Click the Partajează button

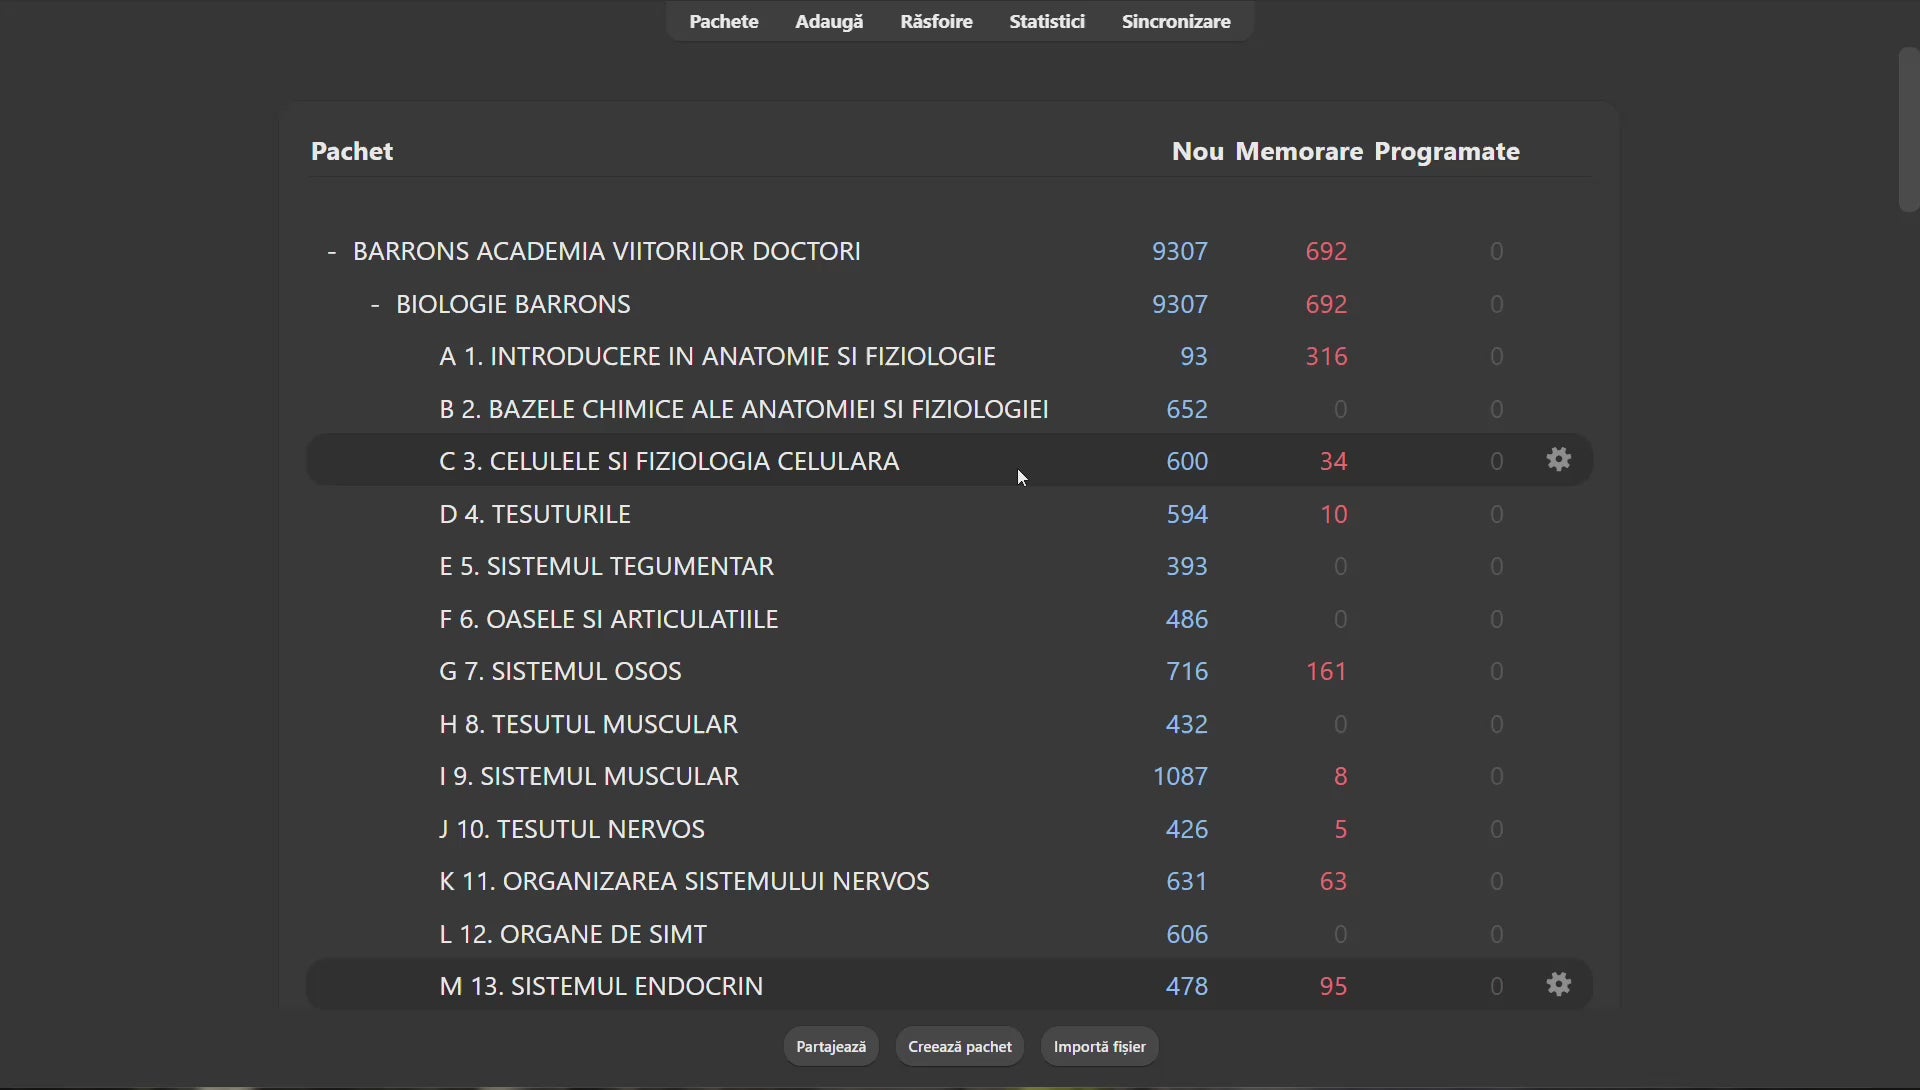tap(830, 1047)
